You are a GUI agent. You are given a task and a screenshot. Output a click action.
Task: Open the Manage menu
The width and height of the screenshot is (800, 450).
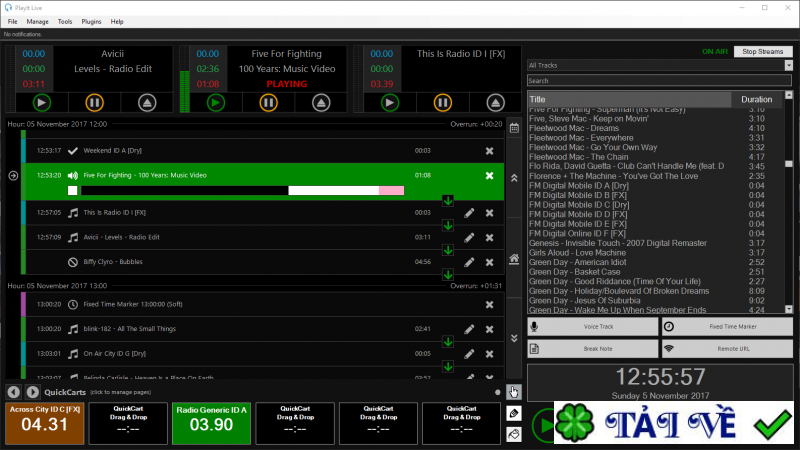[x=38, y=21]
